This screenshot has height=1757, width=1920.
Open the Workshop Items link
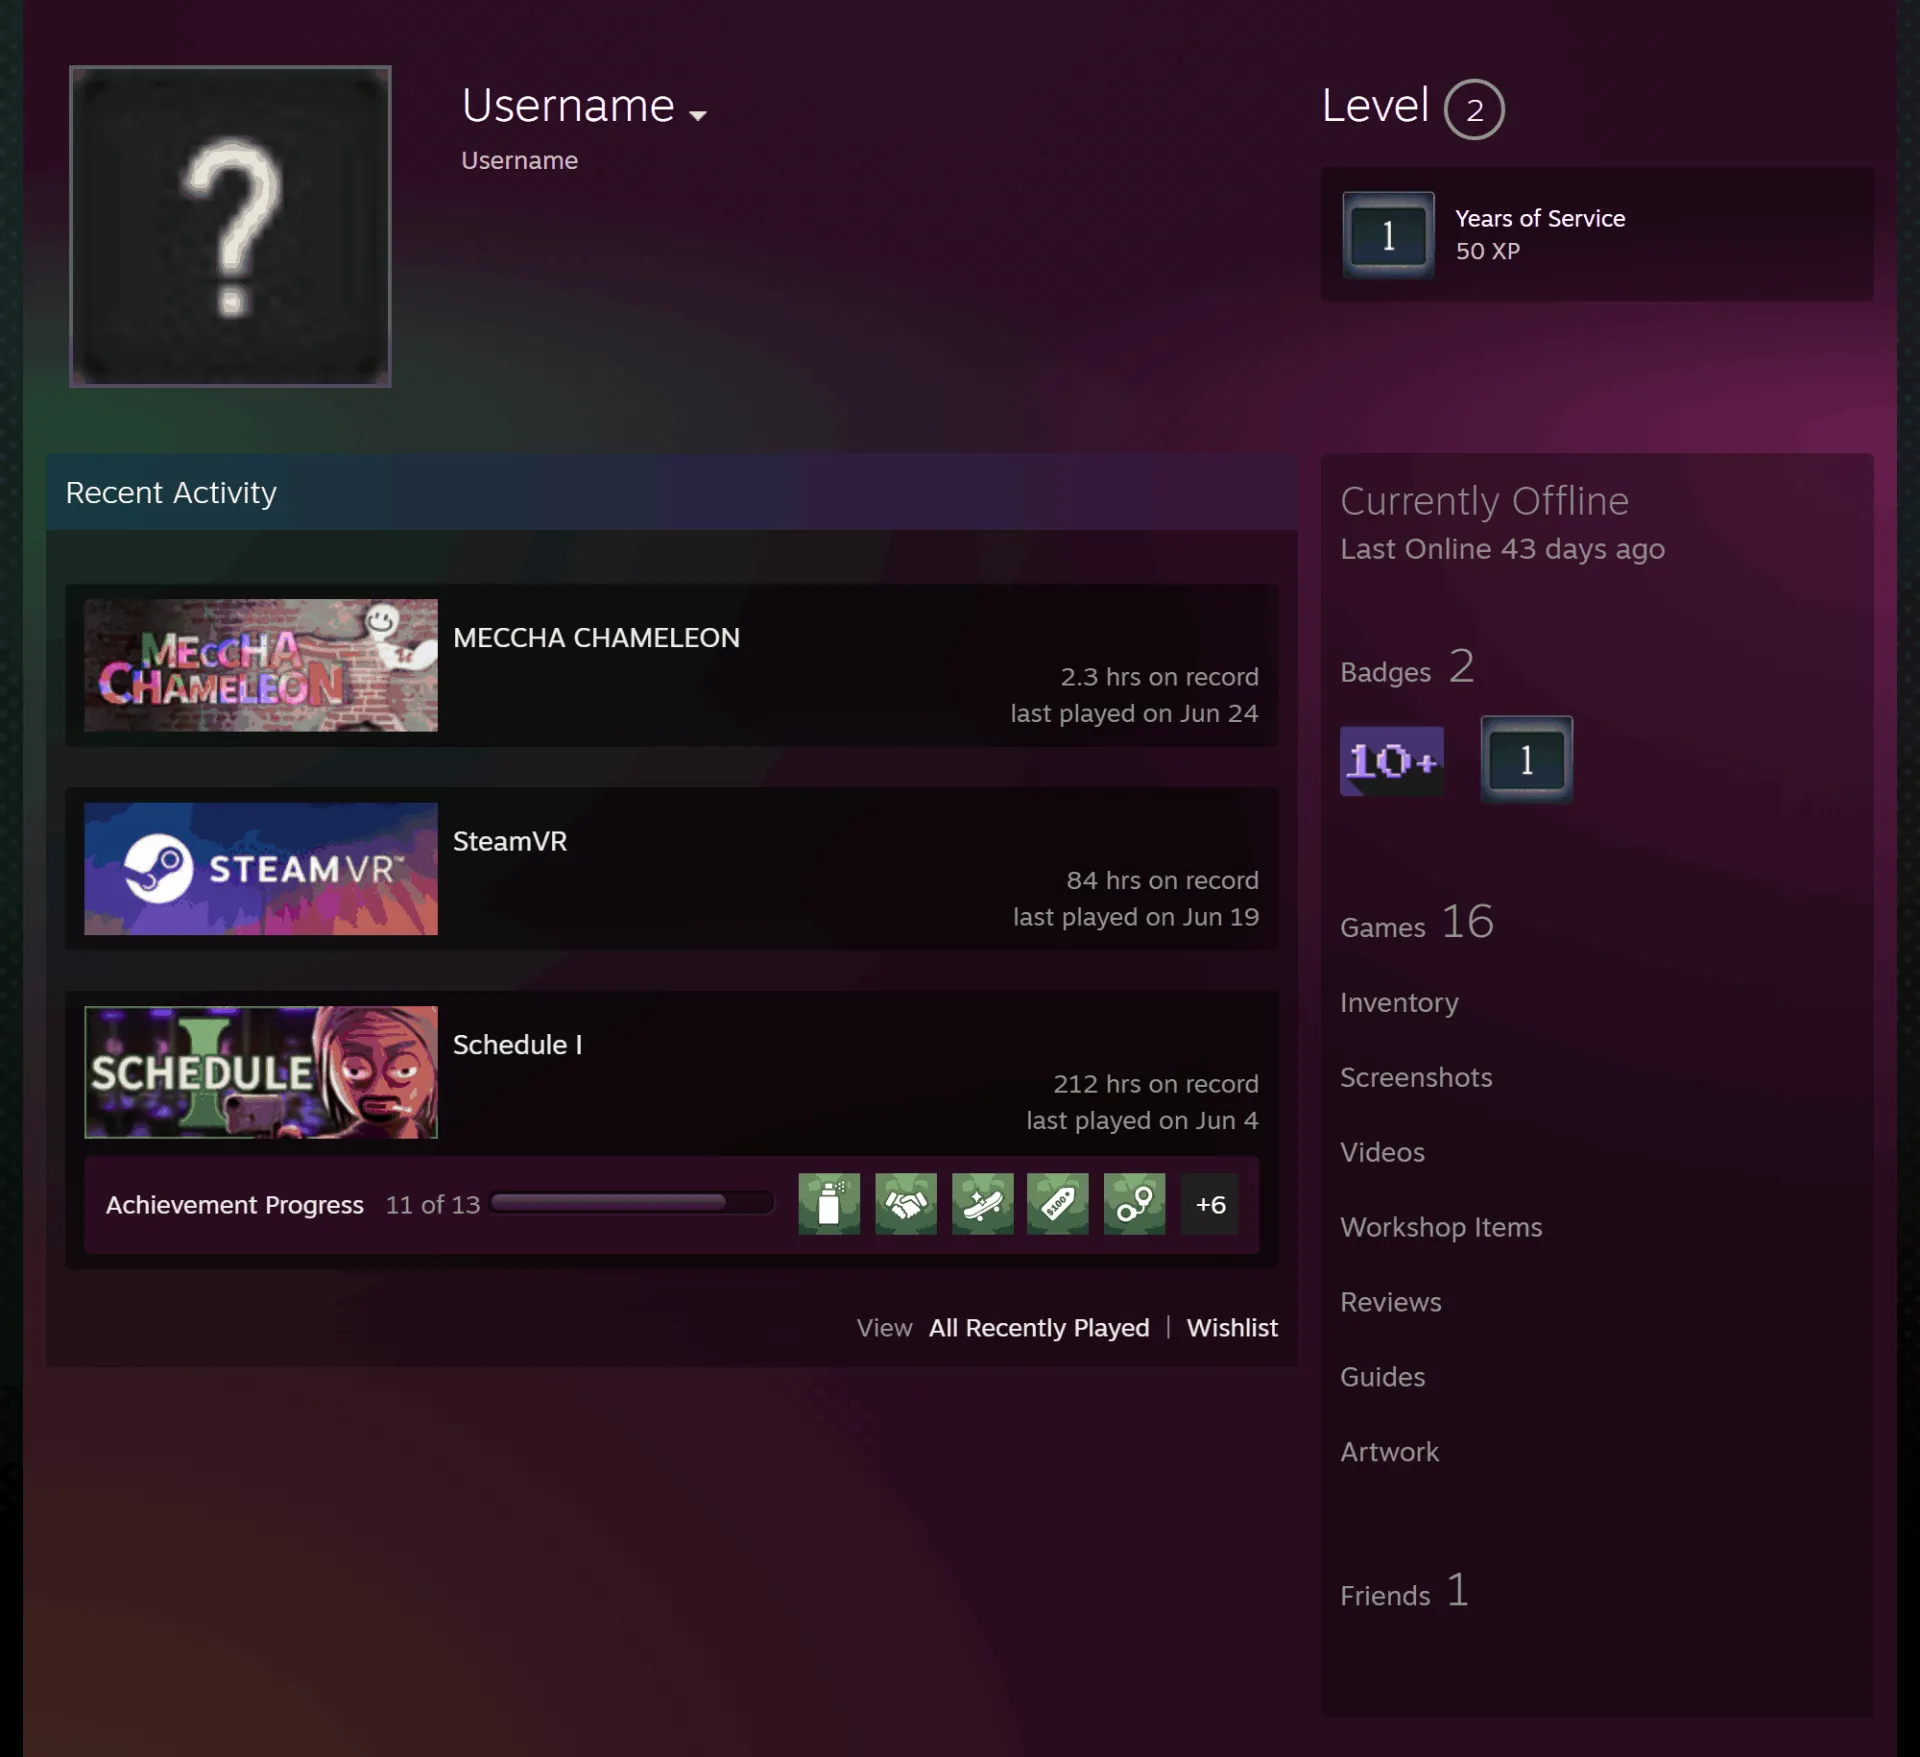(x=1441, y=1227)
